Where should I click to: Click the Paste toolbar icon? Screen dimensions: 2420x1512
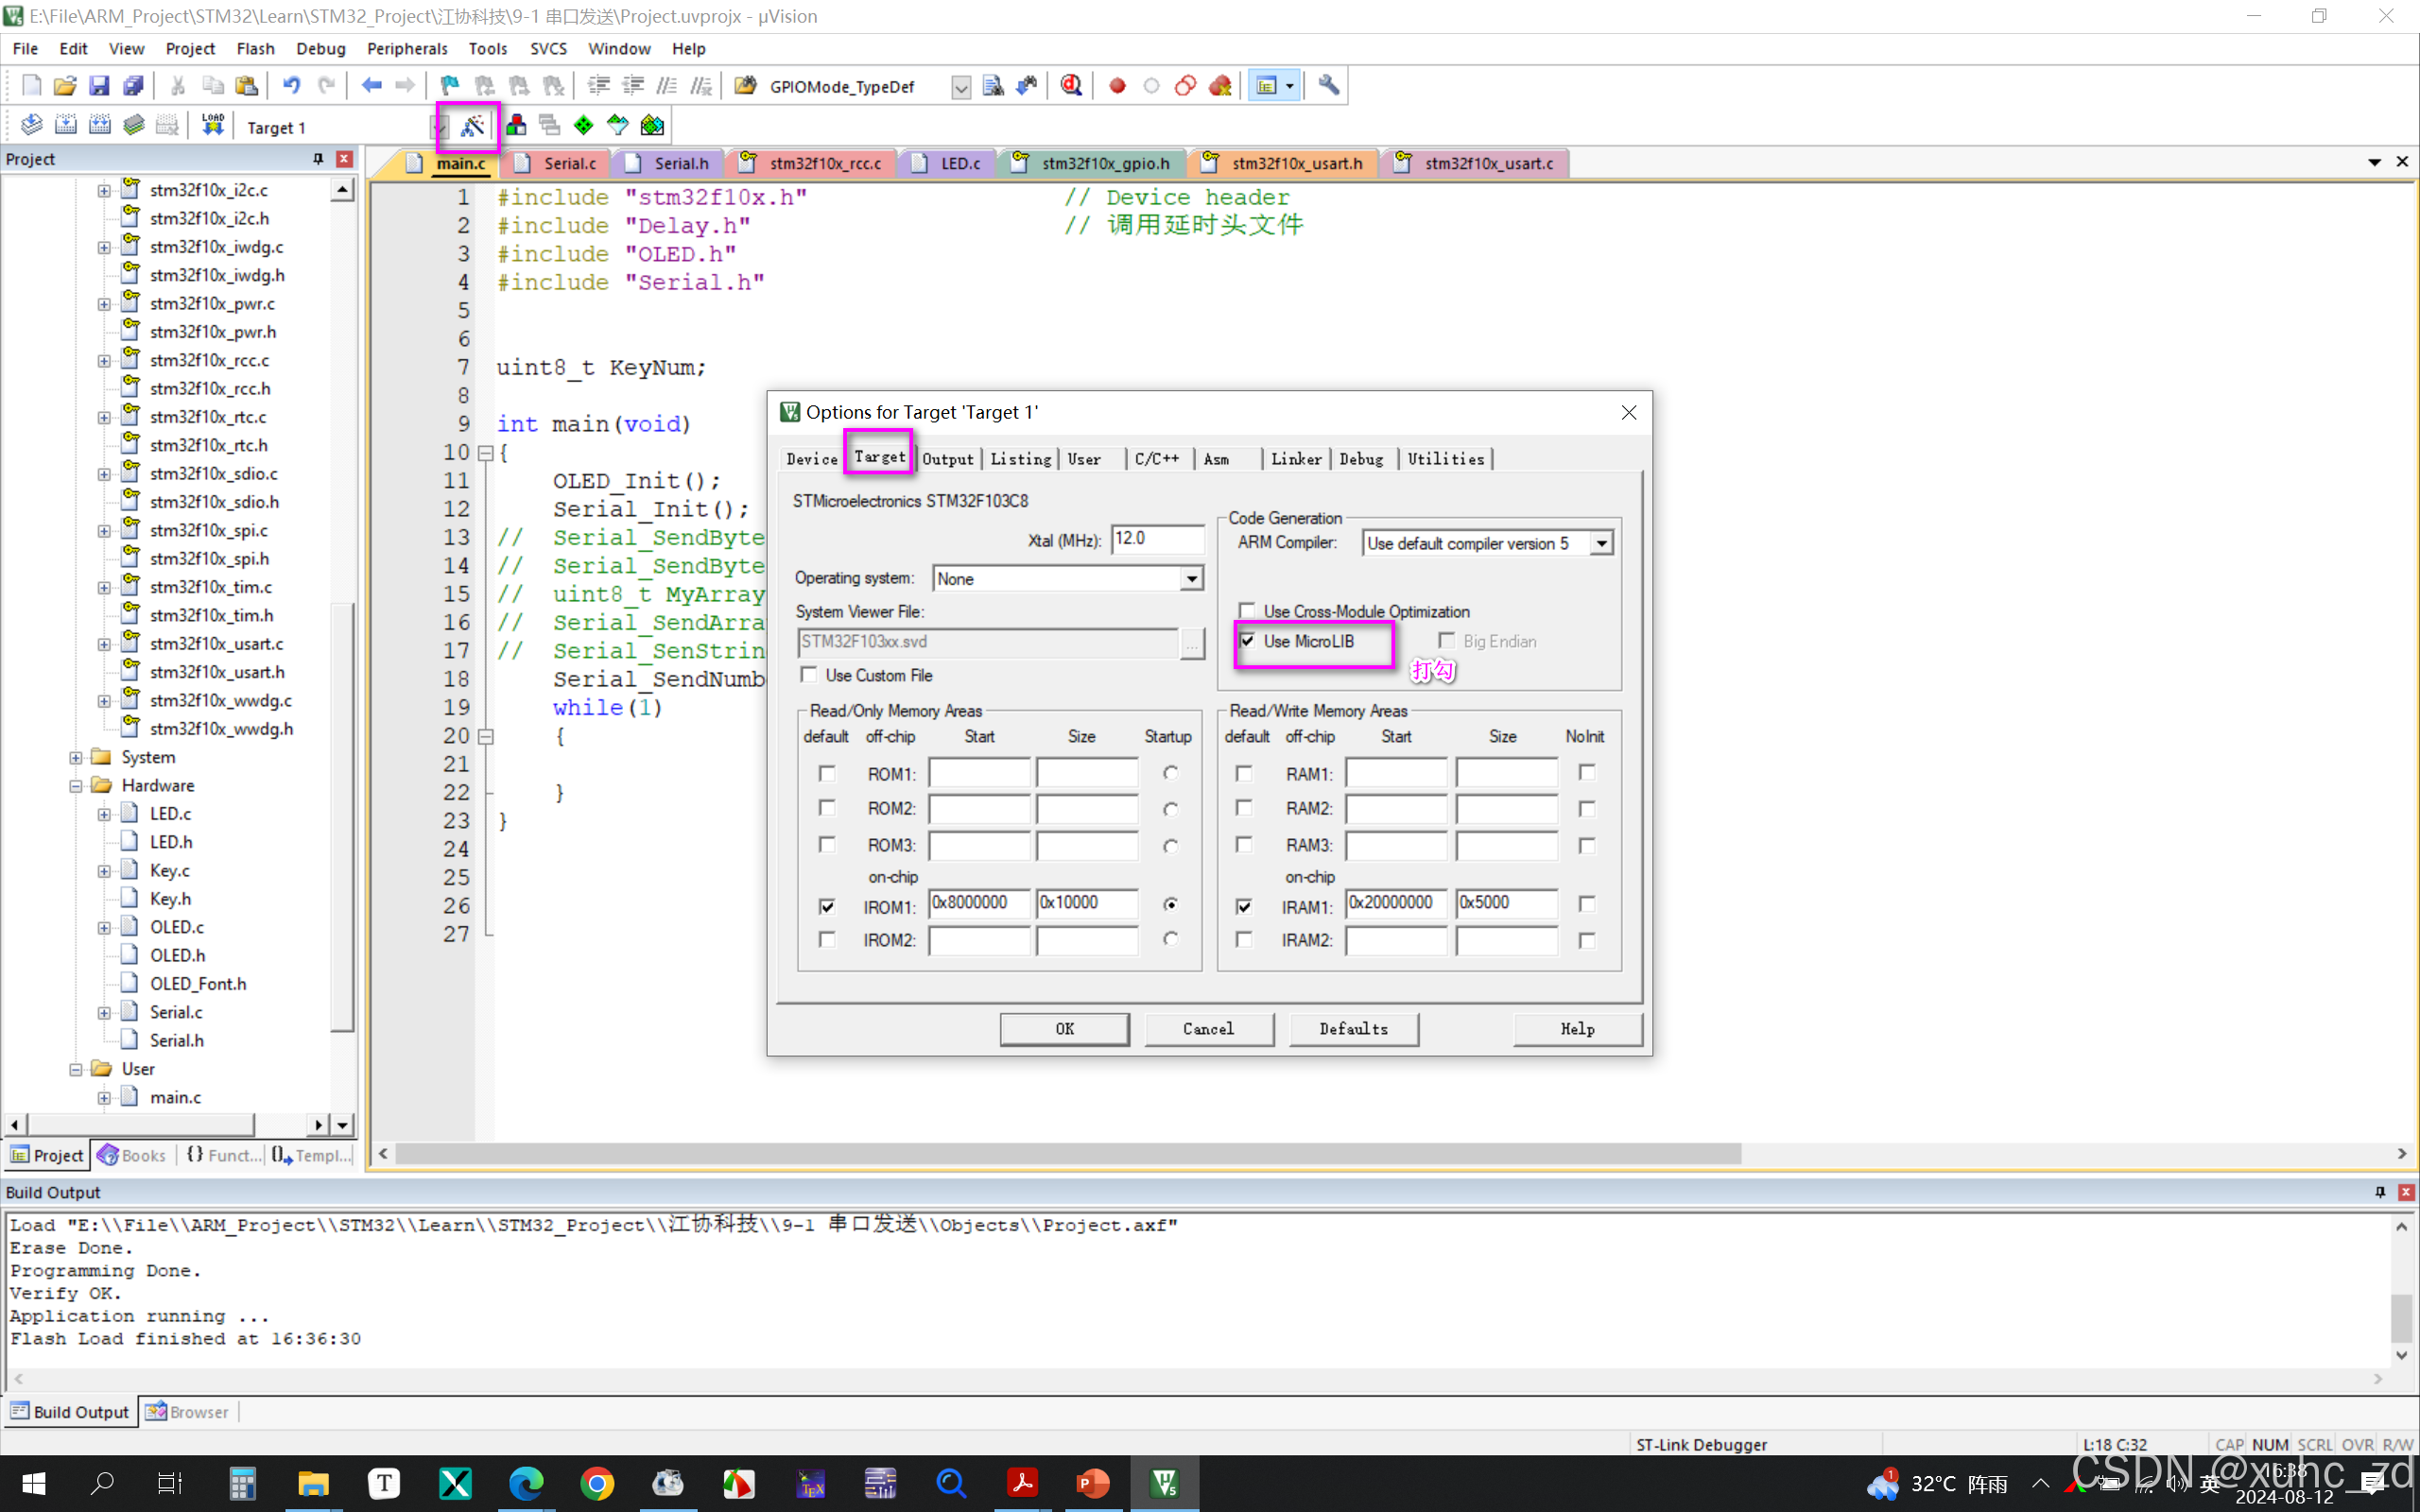click(246, 86)
